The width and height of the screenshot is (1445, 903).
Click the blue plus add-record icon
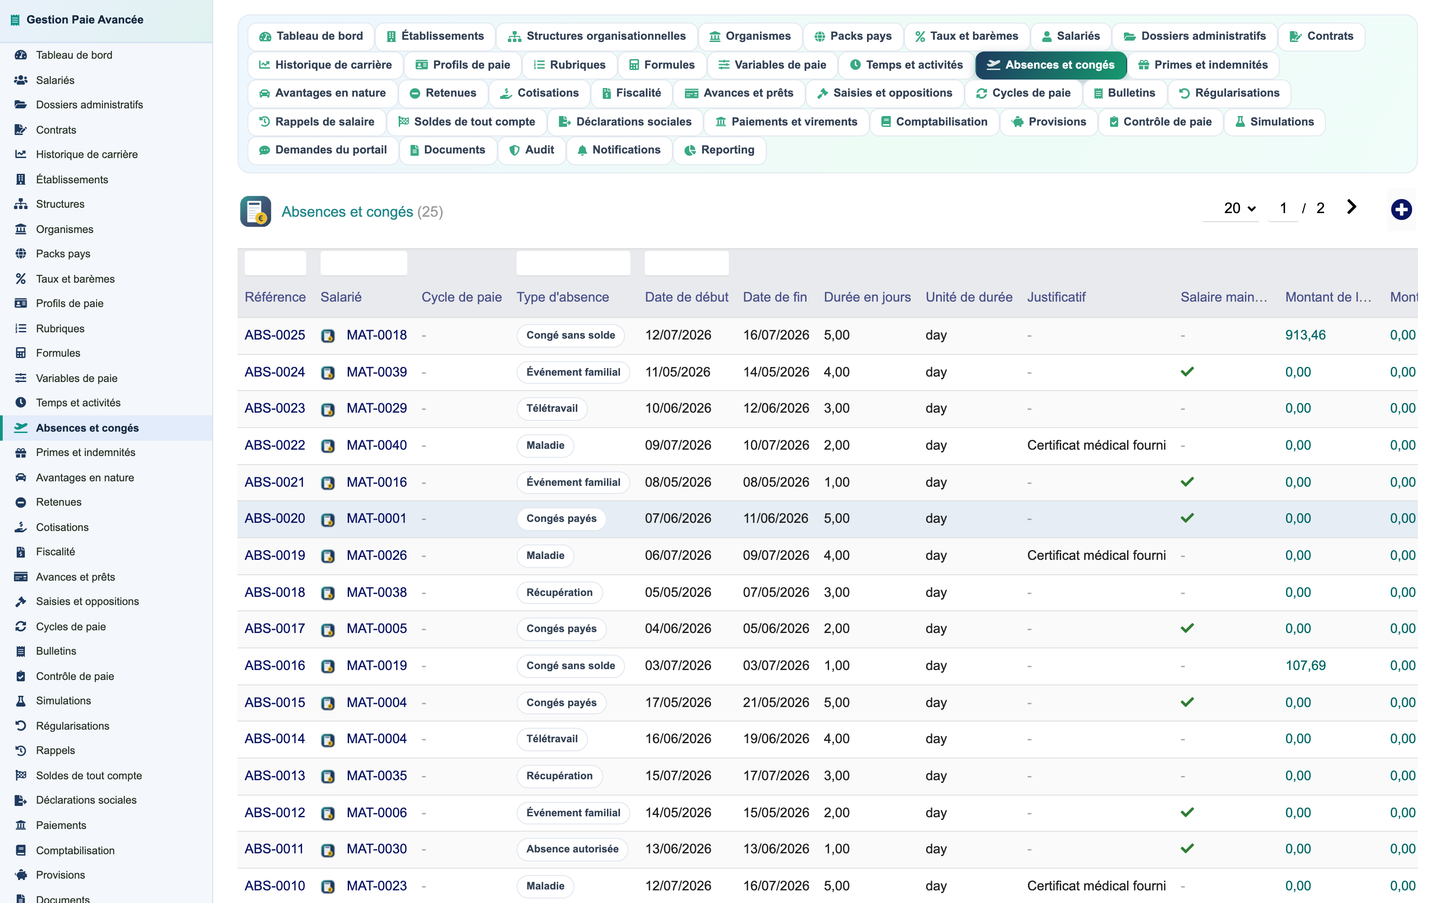(x=1401, y=209)
